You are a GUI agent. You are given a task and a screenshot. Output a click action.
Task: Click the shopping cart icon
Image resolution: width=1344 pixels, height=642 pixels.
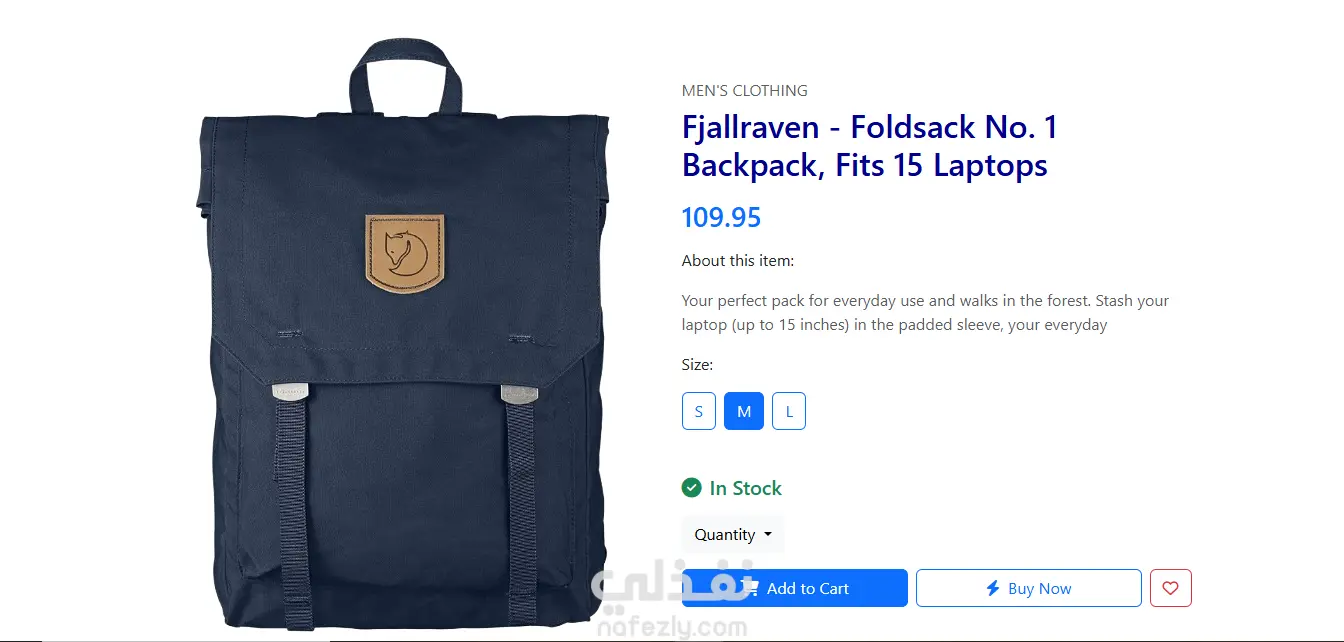(752, 588)
